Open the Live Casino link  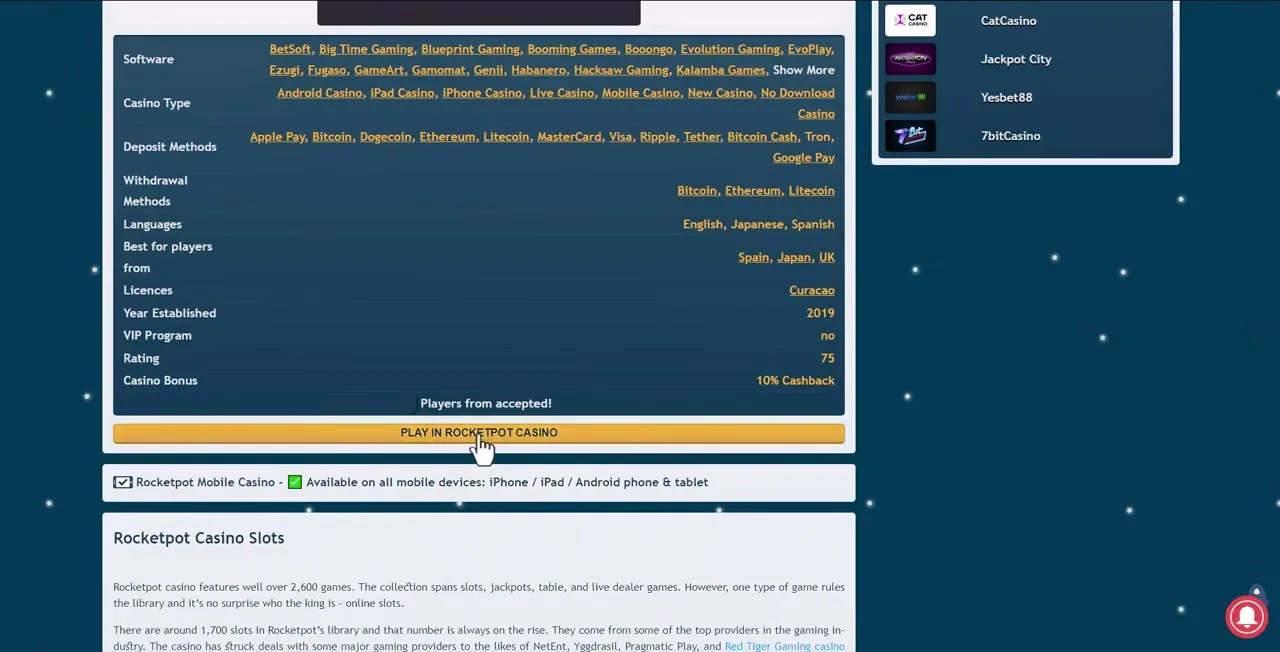tap(562, 93)
